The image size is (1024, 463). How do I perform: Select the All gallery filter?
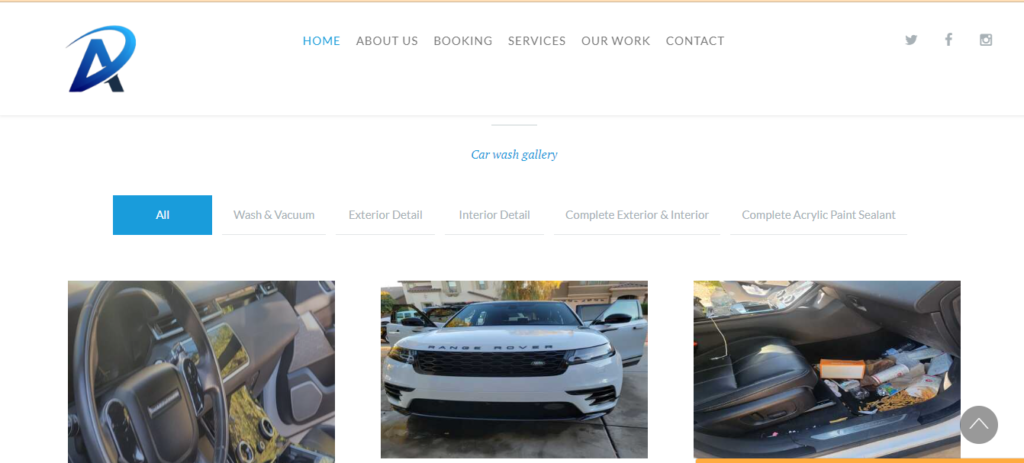163,215
